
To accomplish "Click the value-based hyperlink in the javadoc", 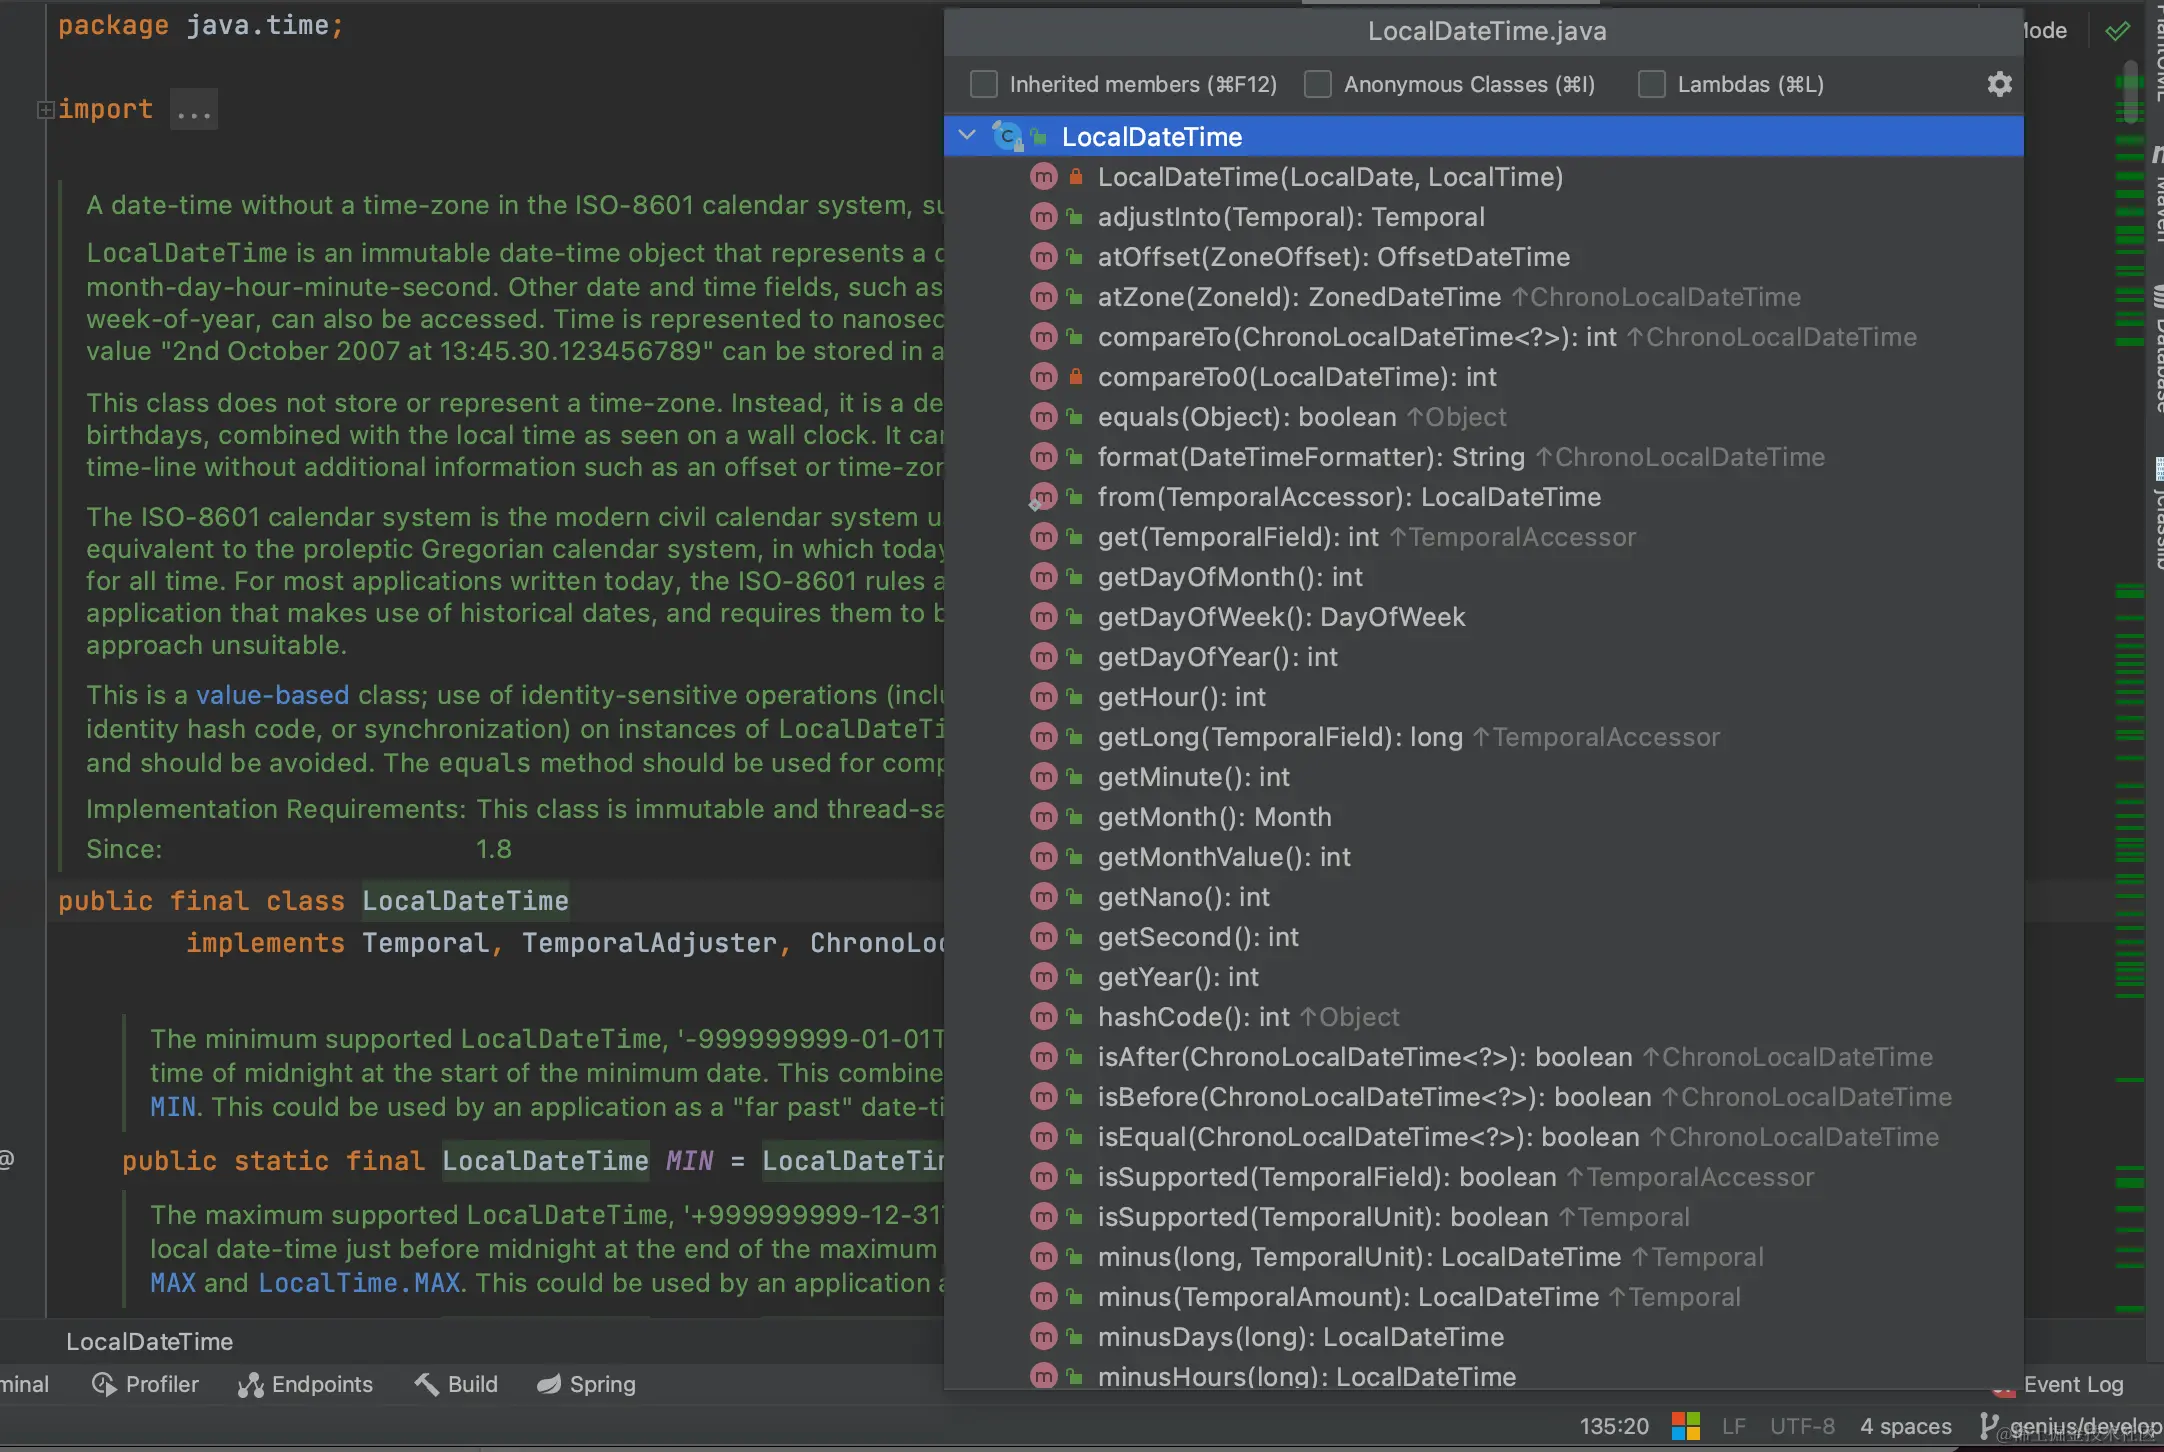I will pyautogui.click(x=271, y=694).
